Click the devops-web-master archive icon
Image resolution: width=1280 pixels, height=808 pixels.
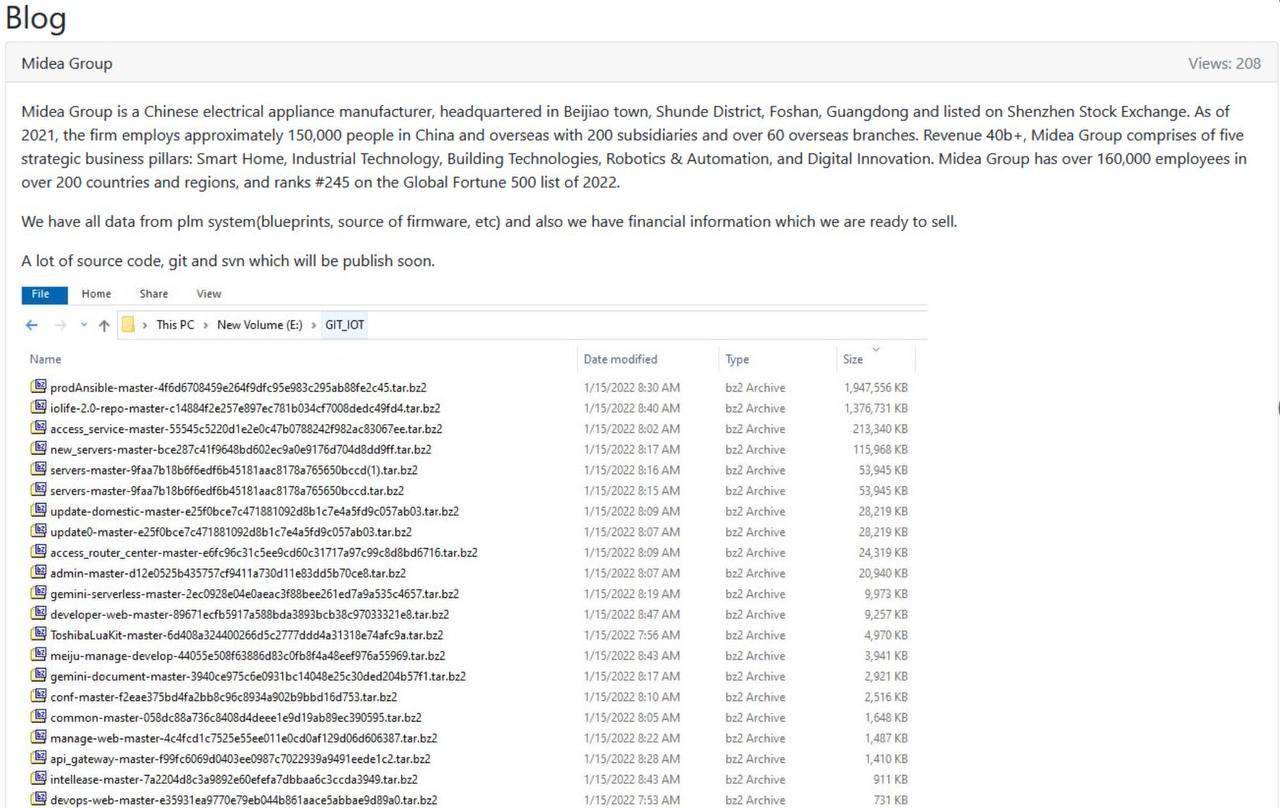point(39,800)
